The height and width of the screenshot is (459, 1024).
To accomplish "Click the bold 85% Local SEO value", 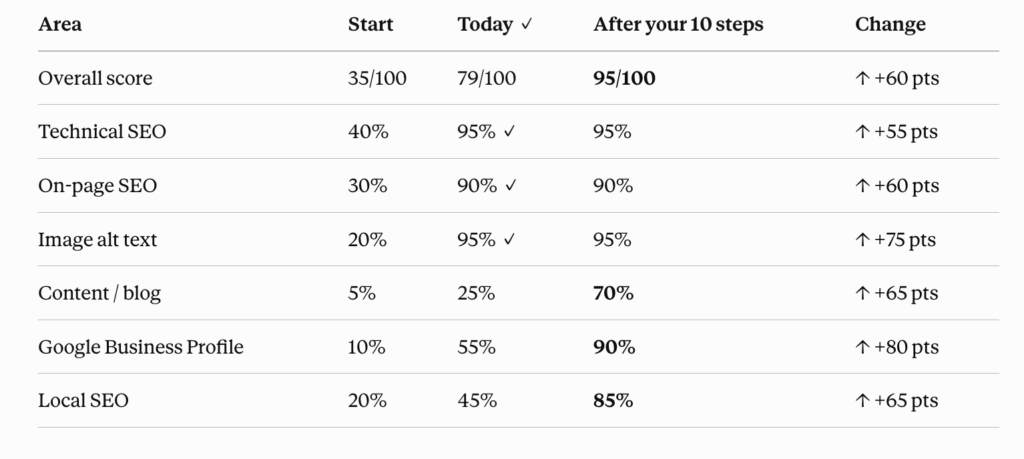I will tap(613, 401).
